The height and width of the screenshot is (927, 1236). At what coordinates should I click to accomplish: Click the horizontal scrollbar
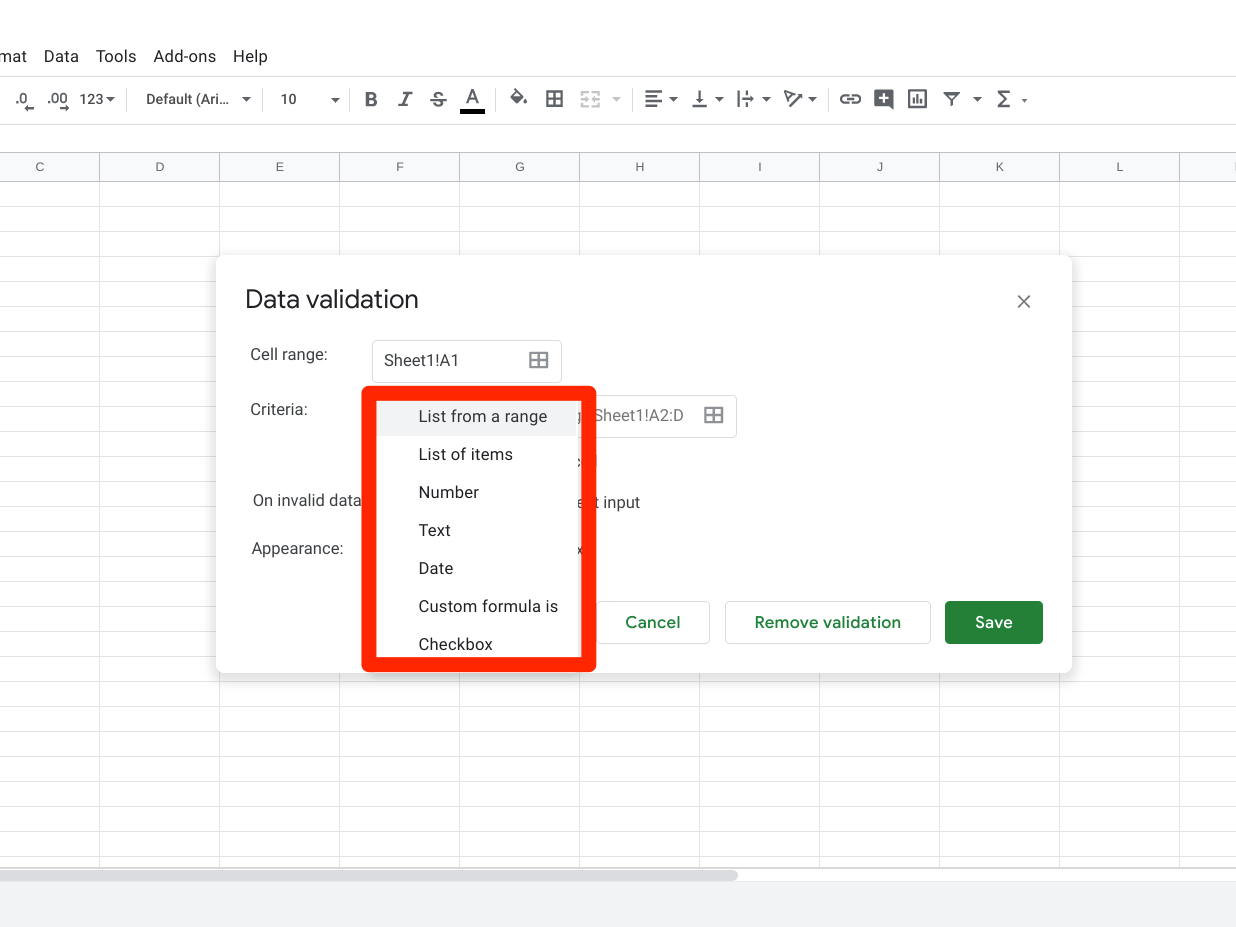click(368, 875)
